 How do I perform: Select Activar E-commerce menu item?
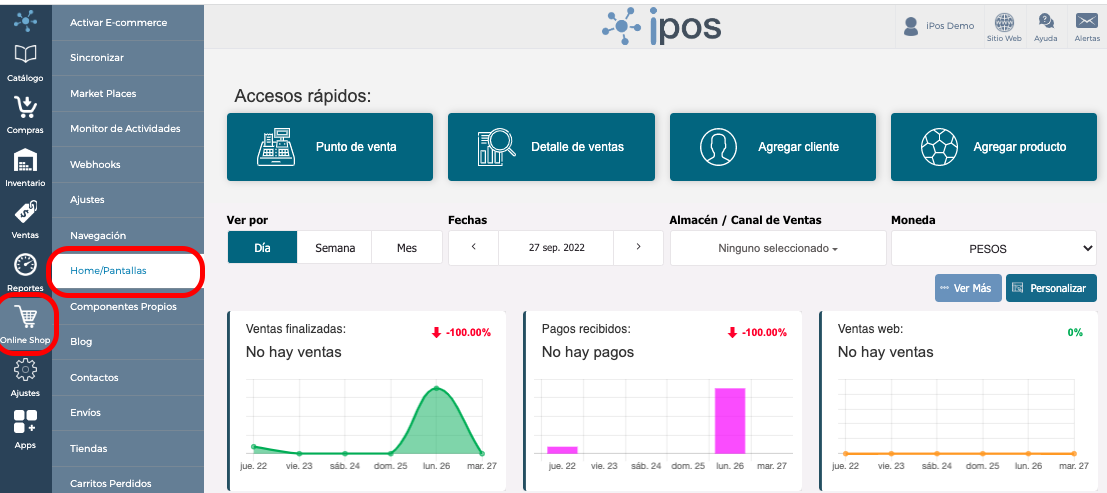point(128,23)
